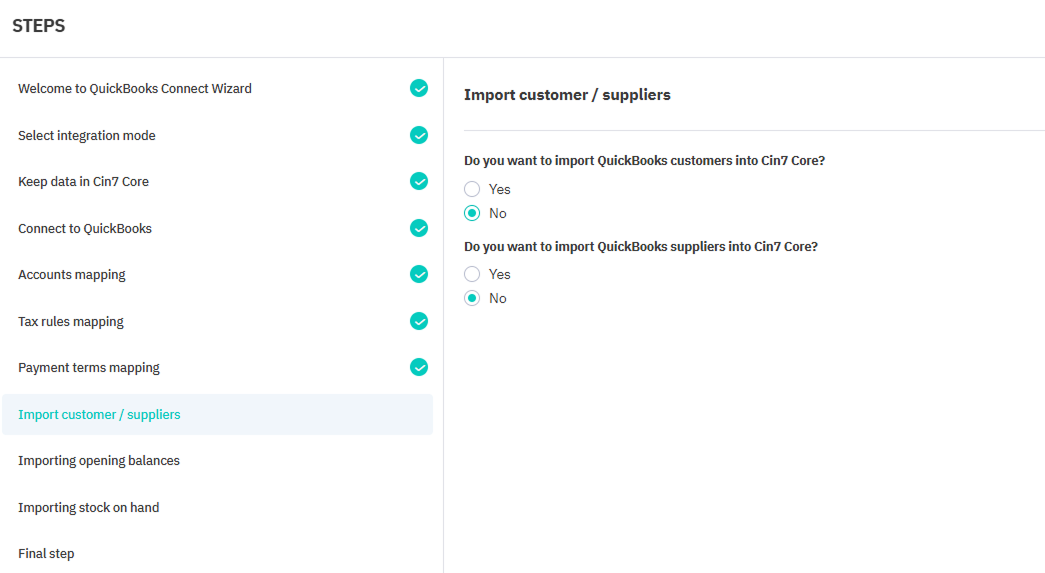Choose Yes to import QuickBooks suppliers
The image size is (1045, 573).
coord(473,274)
